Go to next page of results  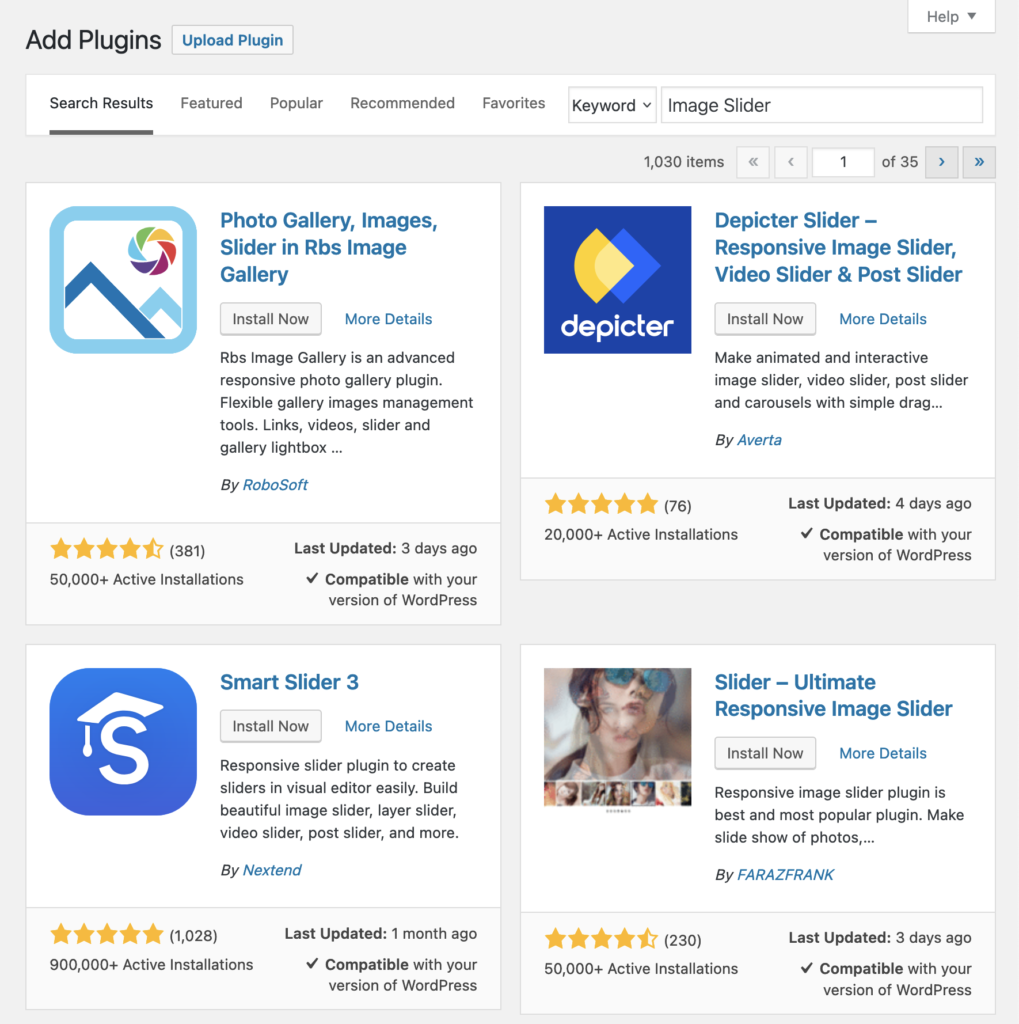[941, 162]
